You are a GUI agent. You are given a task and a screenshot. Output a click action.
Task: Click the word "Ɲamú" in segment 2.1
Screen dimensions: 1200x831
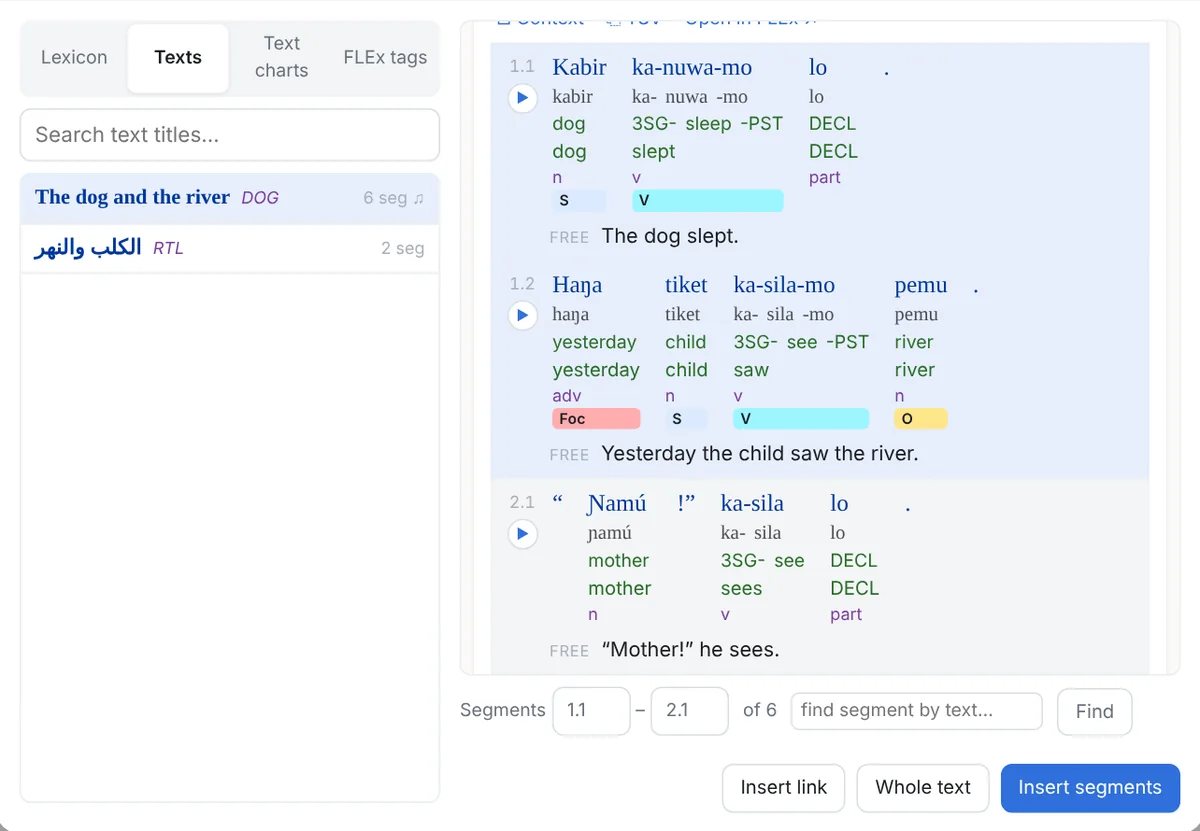coord(617,503)
